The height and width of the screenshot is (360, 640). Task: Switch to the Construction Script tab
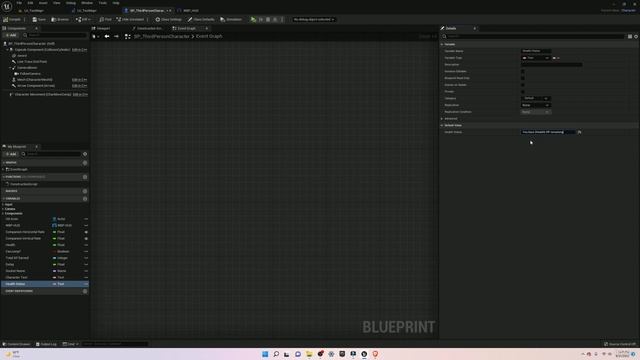pyautogui.click(x=147, y=28)
